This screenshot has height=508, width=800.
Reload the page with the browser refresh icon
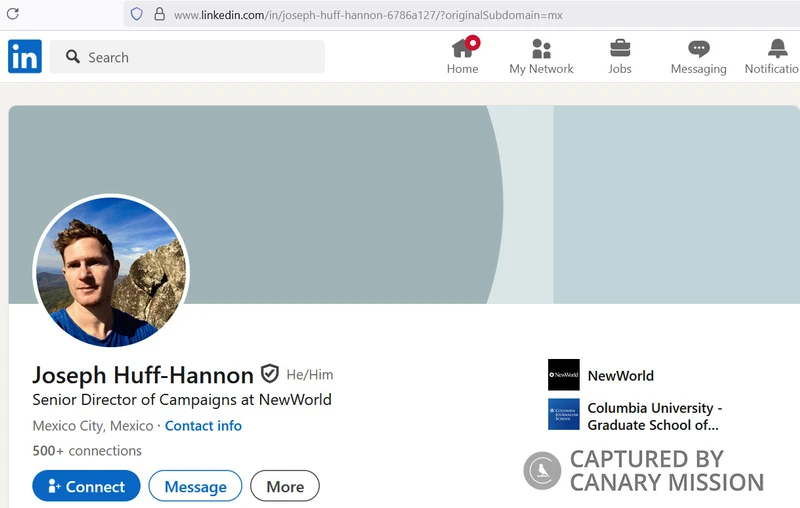coord(13,14)
